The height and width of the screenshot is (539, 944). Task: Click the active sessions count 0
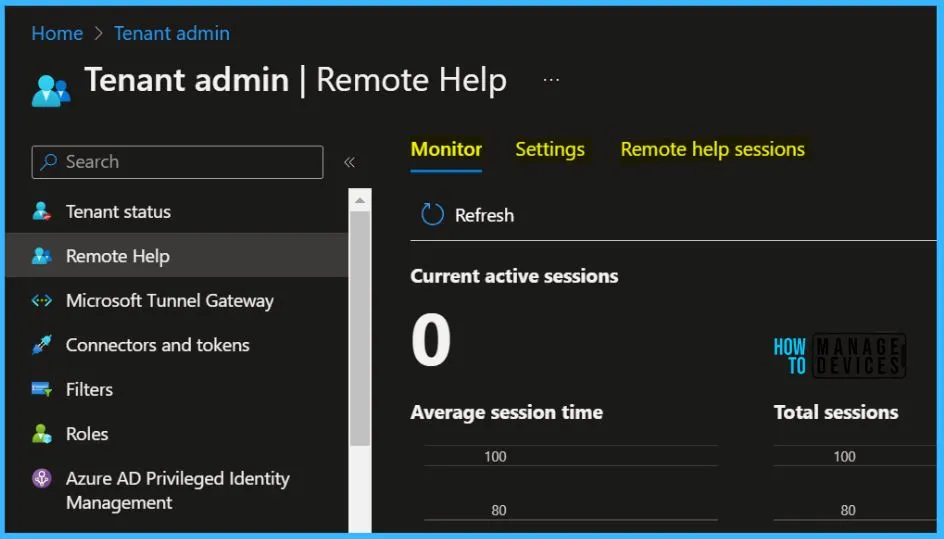pos(431,339)
